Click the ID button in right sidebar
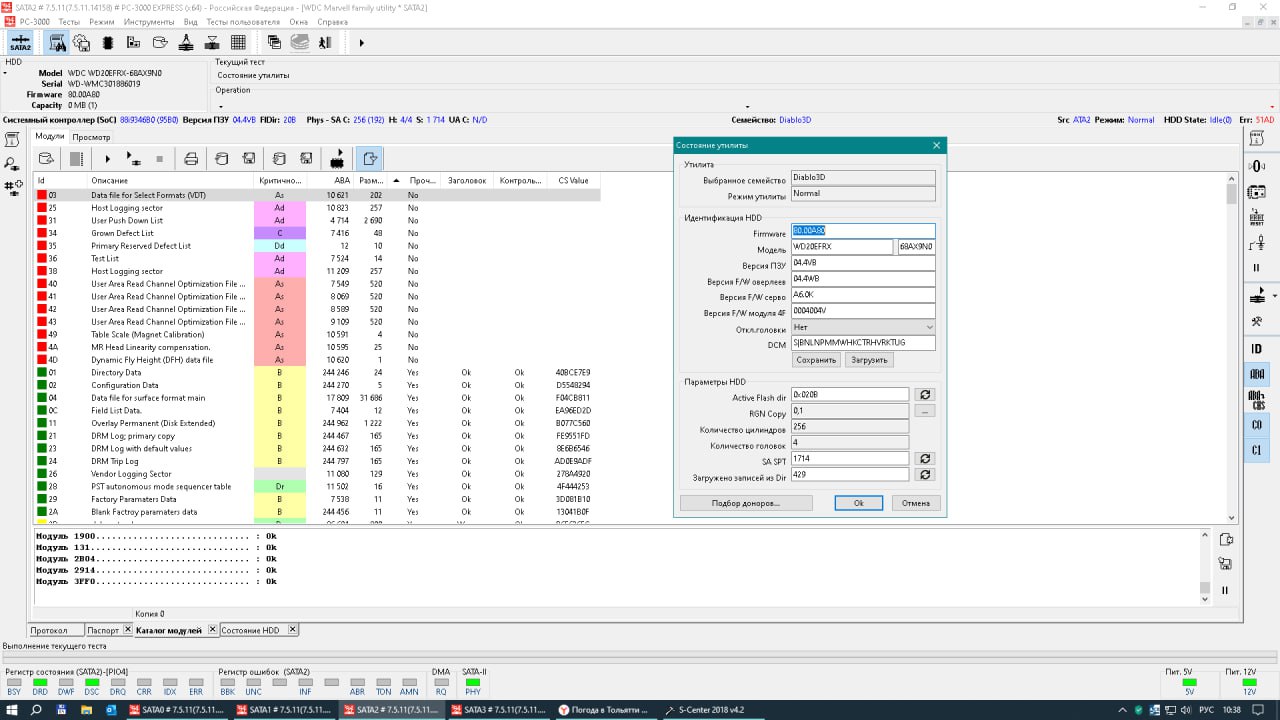The image size is (1280, 720). coord(1257,349)
